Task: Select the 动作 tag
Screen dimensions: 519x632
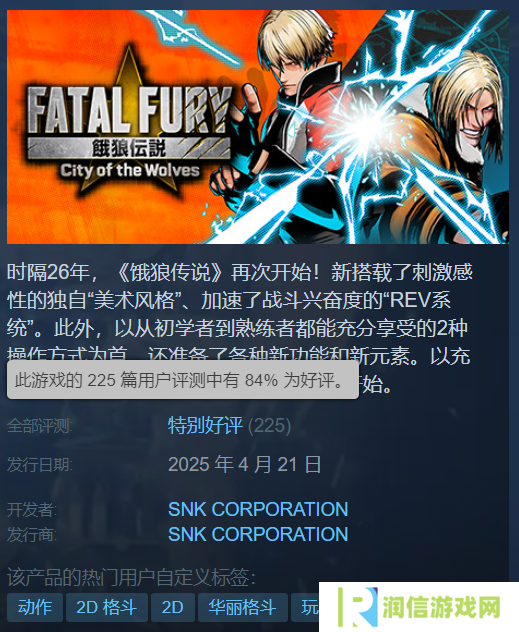Action: pyautogui.click(x=35, y=607)
